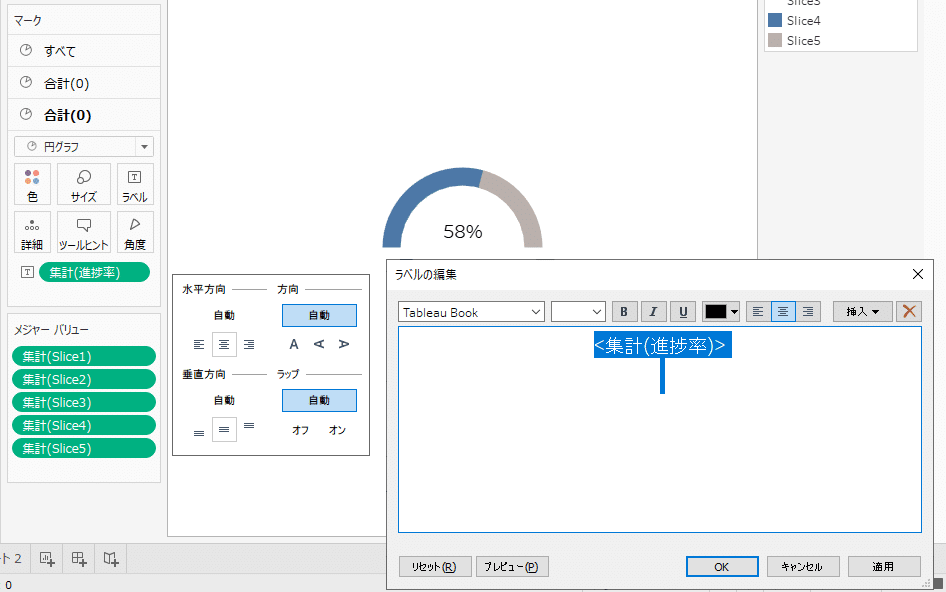Click the 適用 apply button
The height and width of the screenshot is (592, 946).
(884, 567)
